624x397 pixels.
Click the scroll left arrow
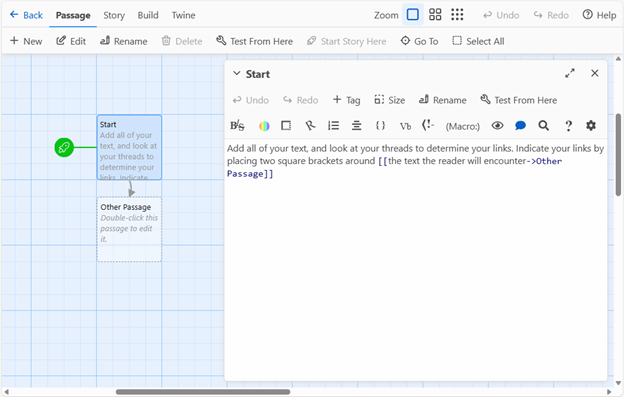6,392
